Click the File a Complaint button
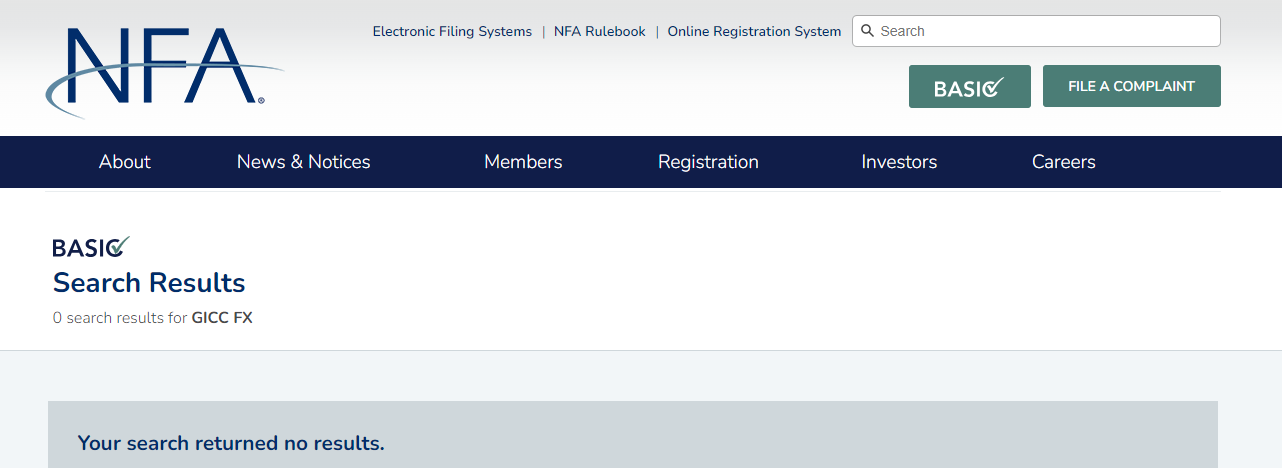Image resolution: width=1282 pixels, height=468 pixels. coord(1131,86)
